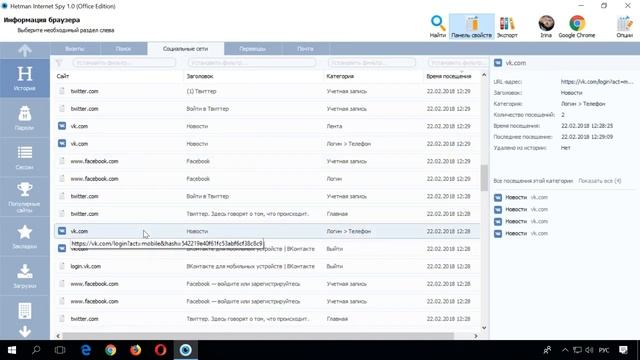The image size is (640, 360).
Task: Choose the Google Chrome browser icon
Action: (x=577, y=23)
